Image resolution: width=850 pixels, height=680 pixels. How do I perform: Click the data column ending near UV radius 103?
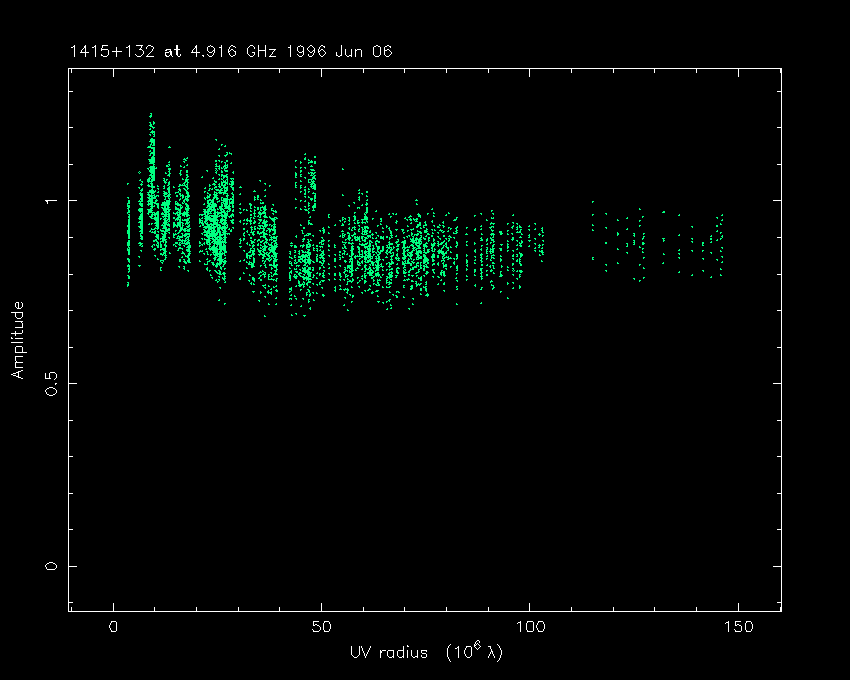coord(541,242)
